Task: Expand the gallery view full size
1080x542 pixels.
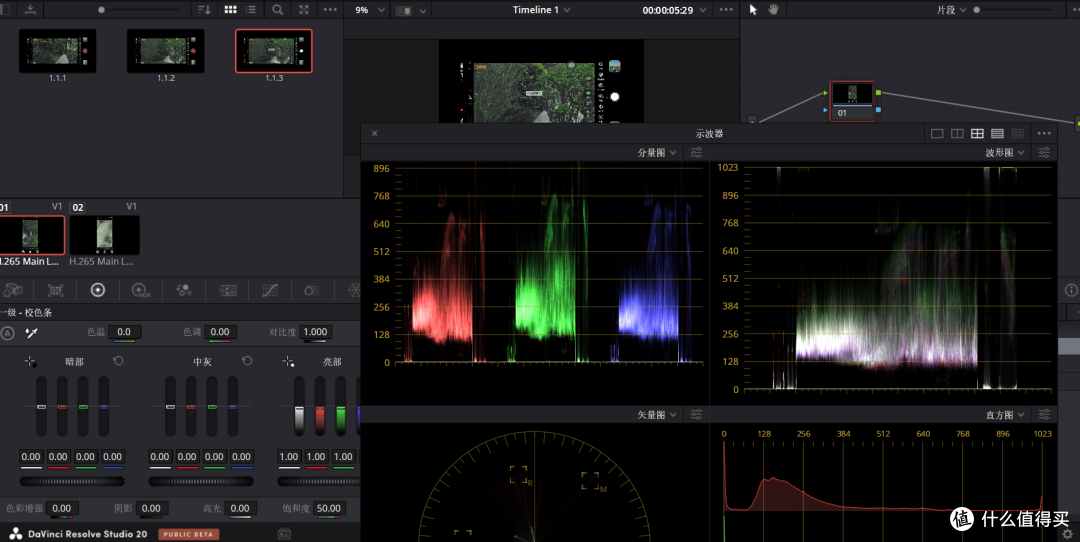Action: coord(304,10)
